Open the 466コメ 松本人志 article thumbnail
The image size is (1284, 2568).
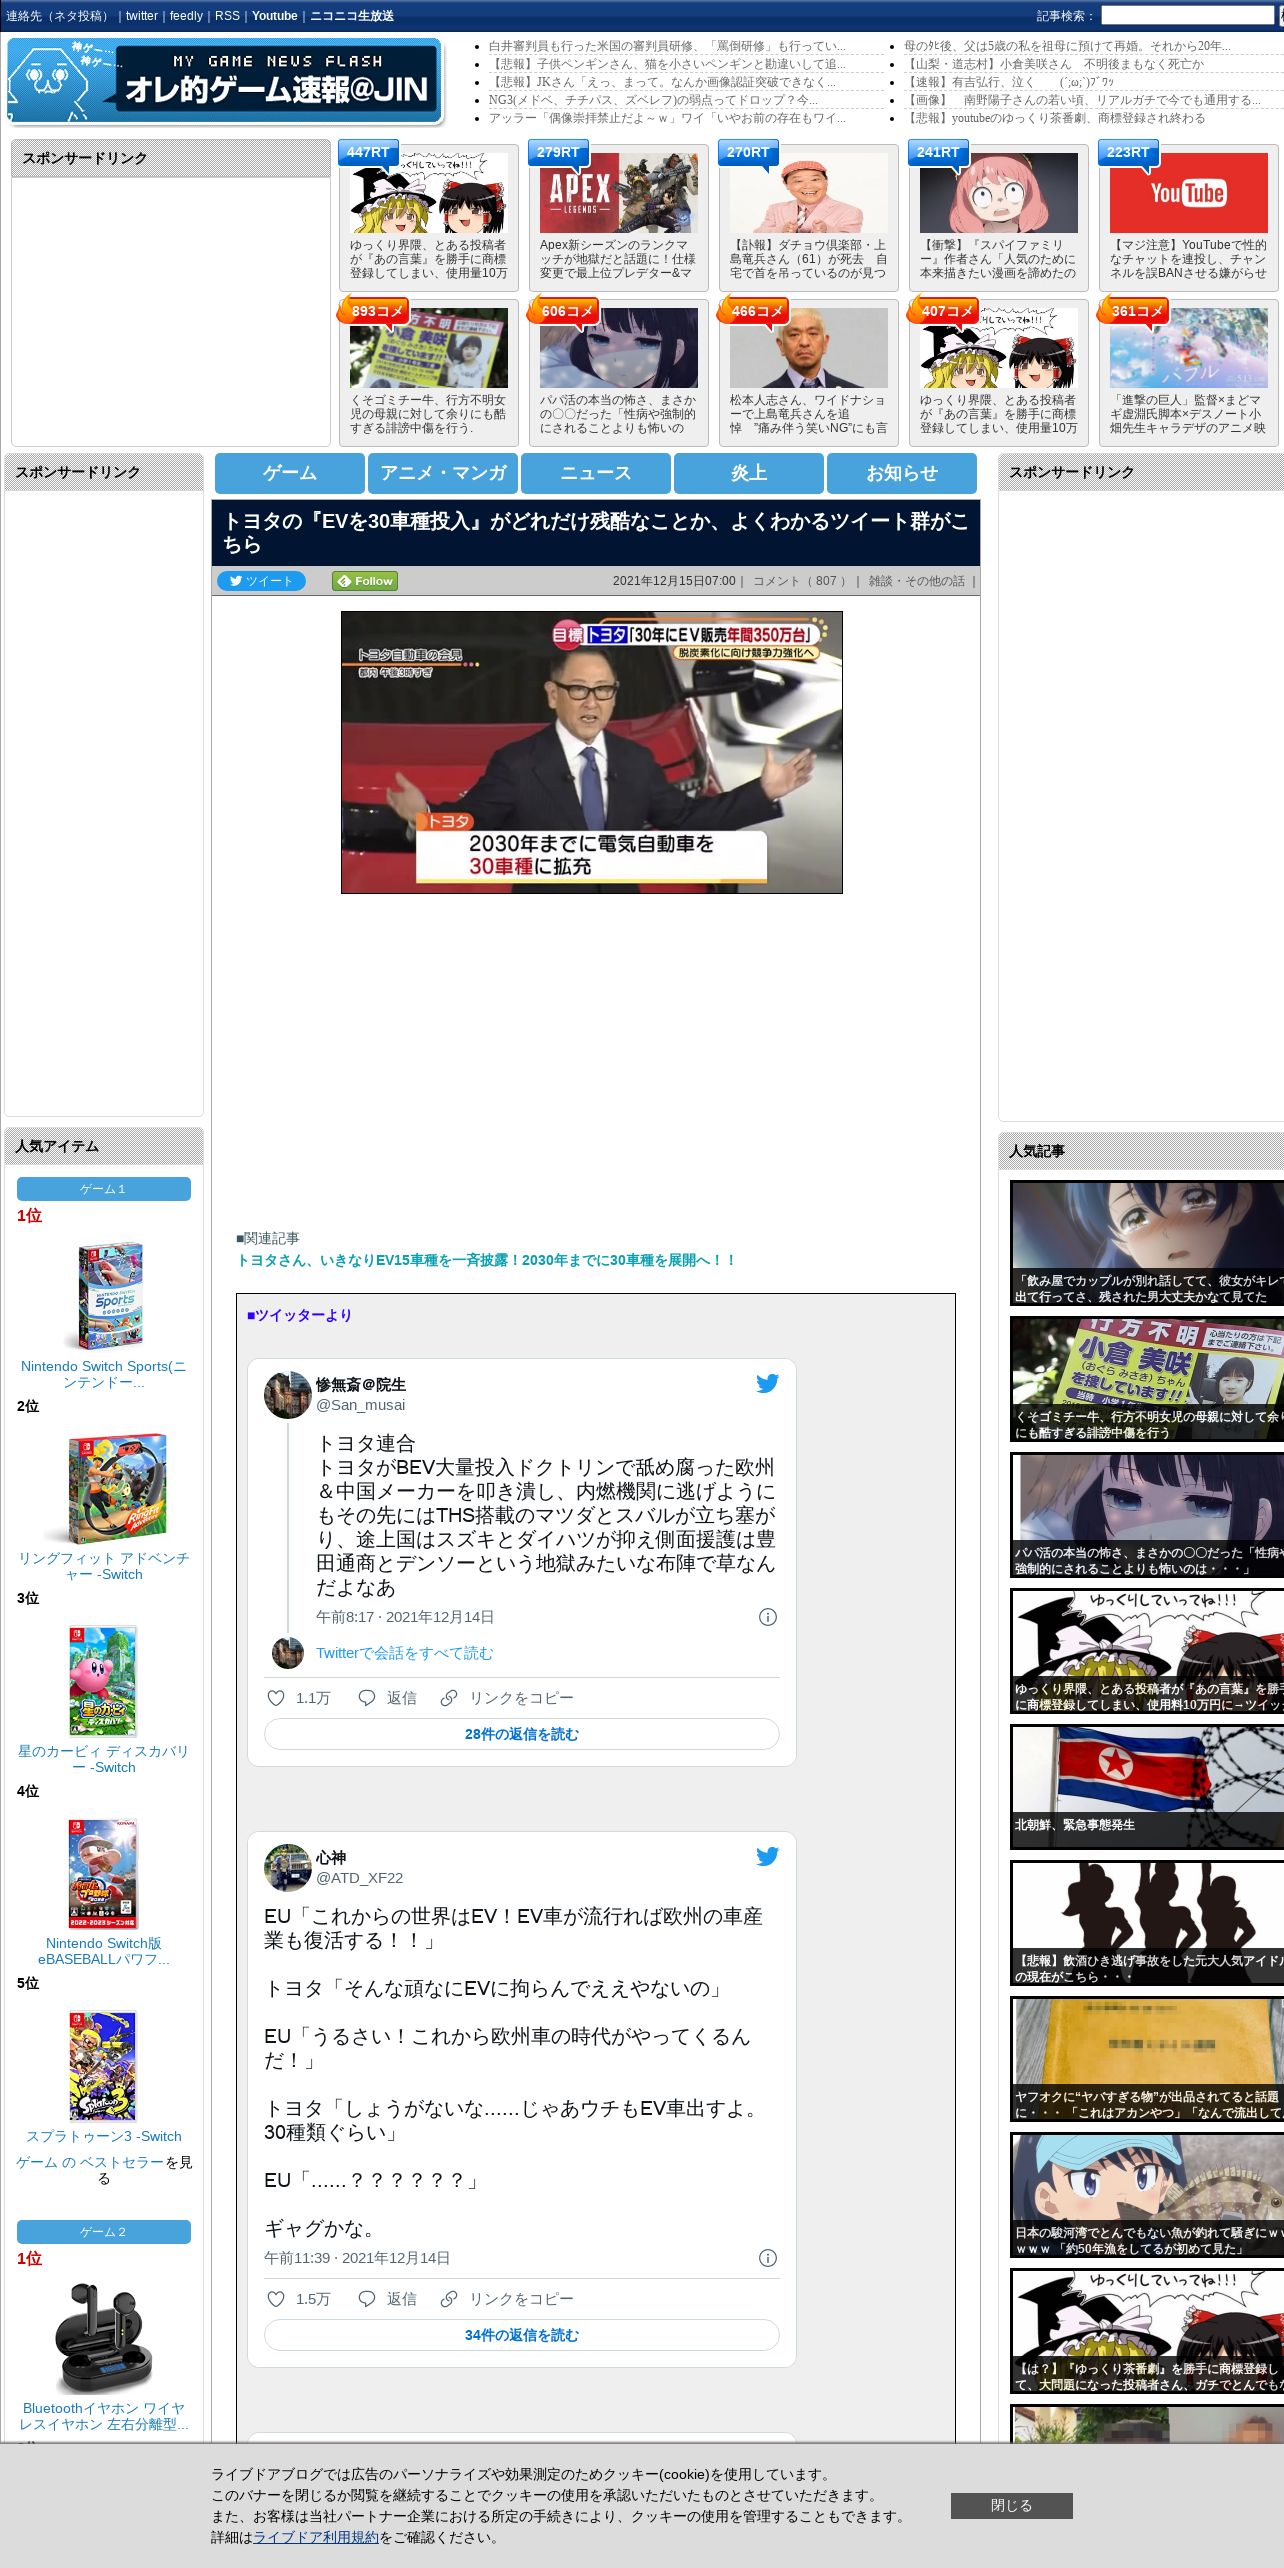pyautogui.click(x=809, y=348)
